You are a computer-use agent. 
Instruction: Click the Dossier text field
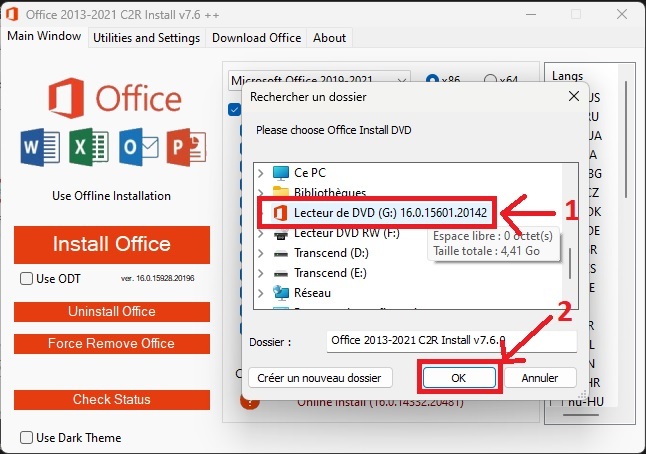(452, 341)
